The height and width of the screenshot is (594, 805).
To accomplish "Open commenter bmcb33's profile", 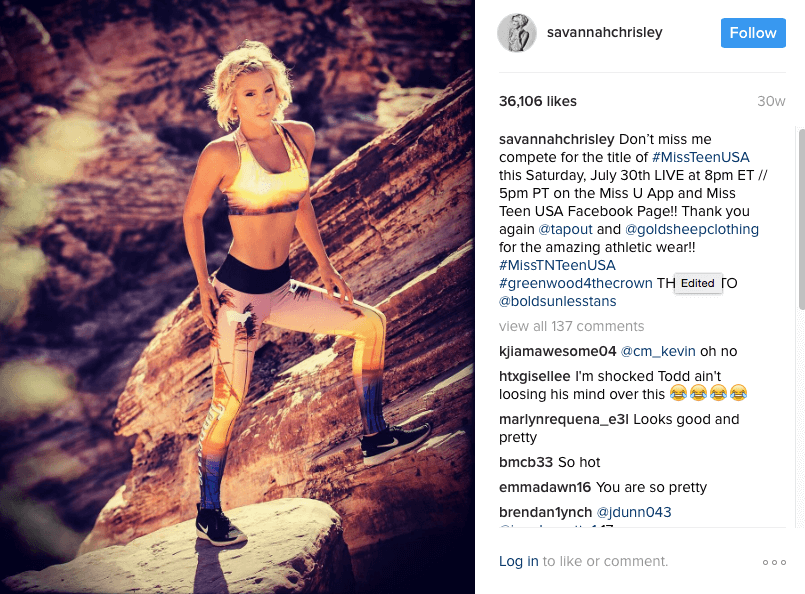I will [526, 463].
